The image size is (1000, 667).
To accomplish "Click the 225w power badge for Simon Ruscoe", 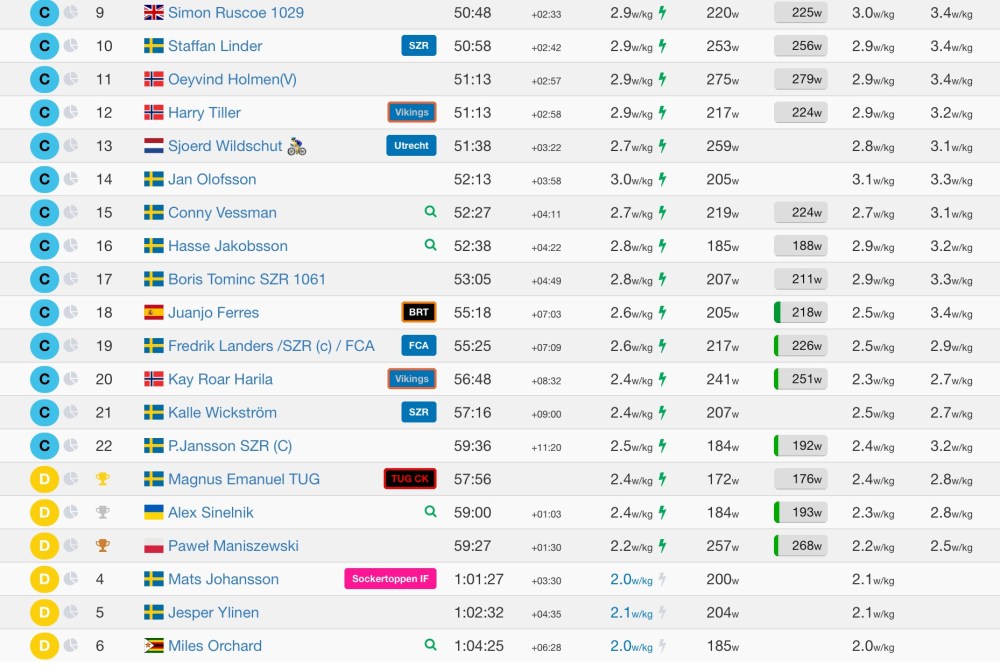I will click(801, 13).
